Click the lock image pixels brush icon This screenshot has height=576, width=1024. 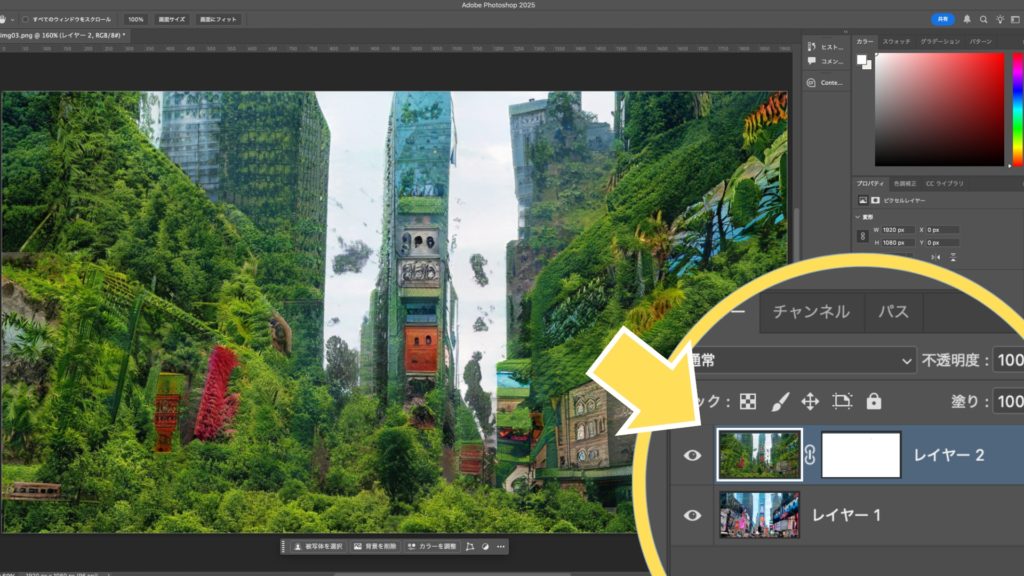tap(780, 401)
